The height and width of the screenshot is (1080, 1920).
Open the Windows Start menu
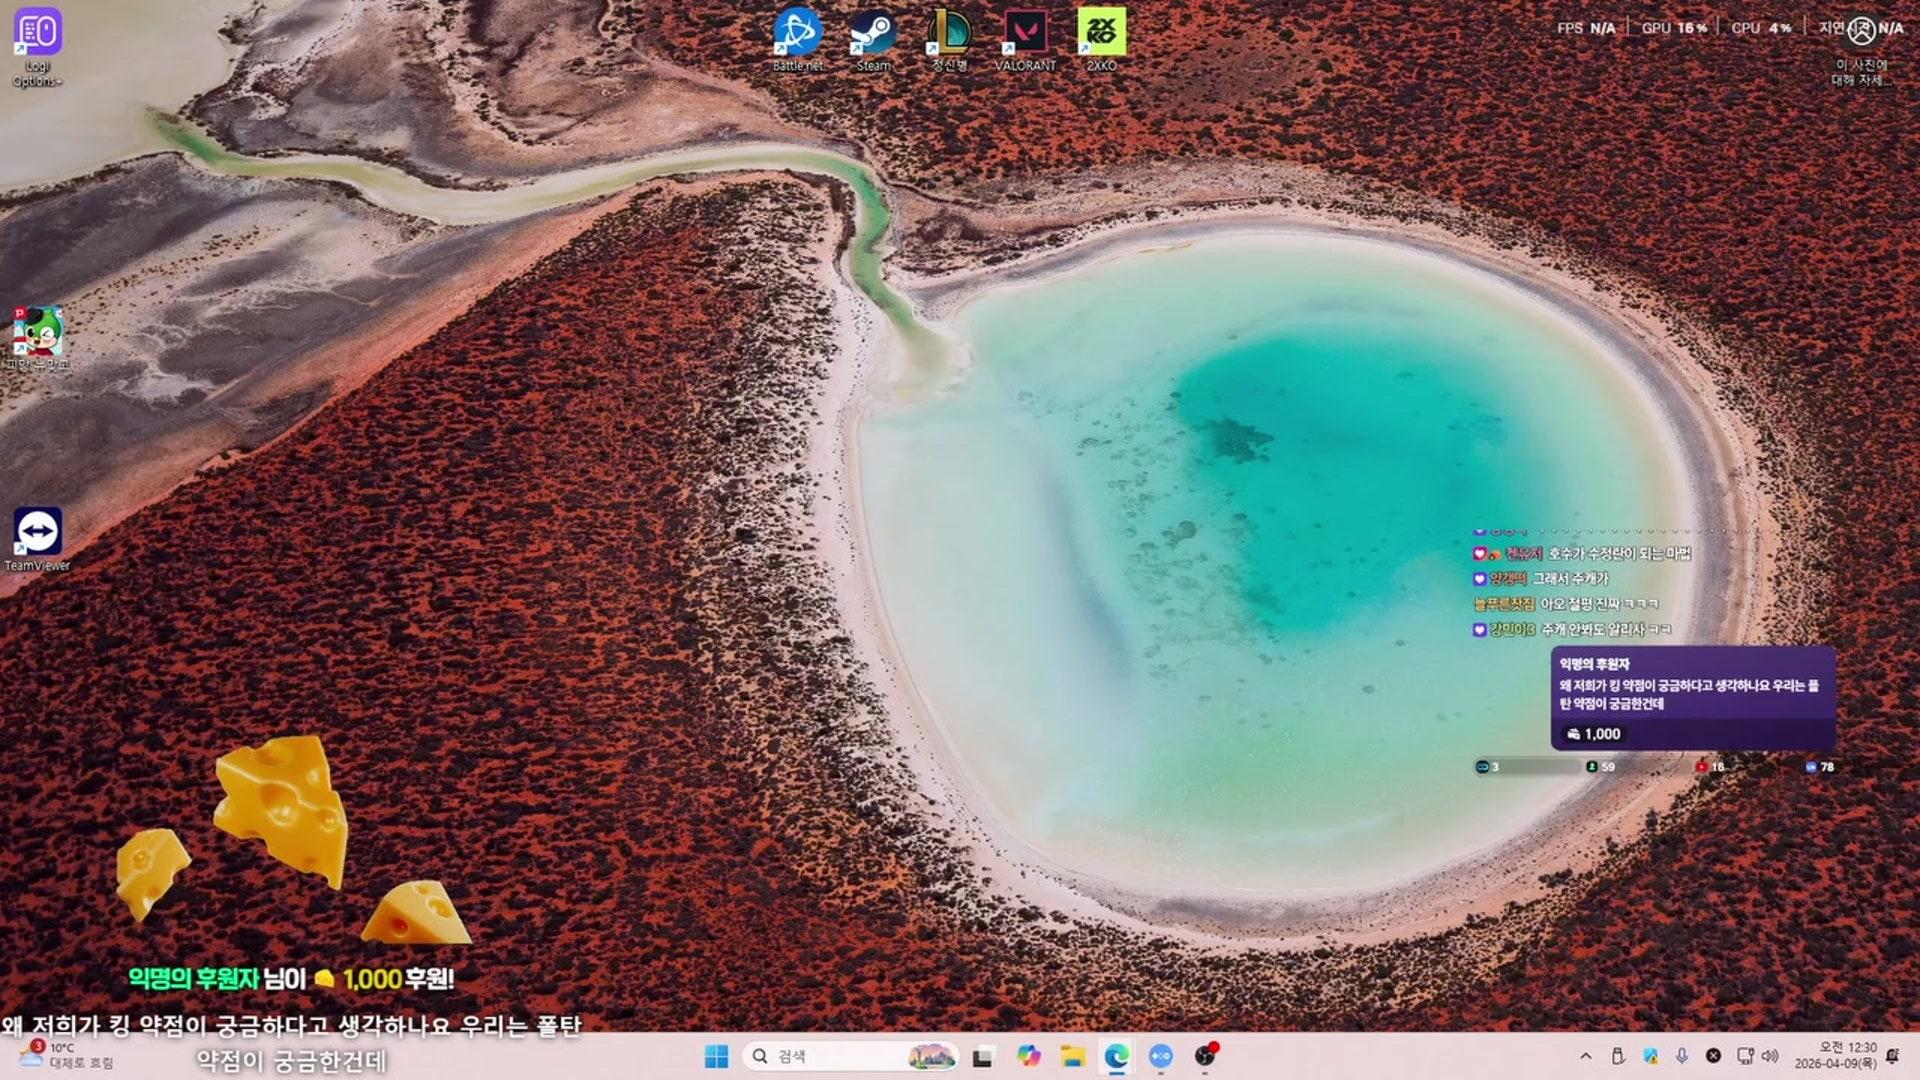click(x=716, y=1056)
